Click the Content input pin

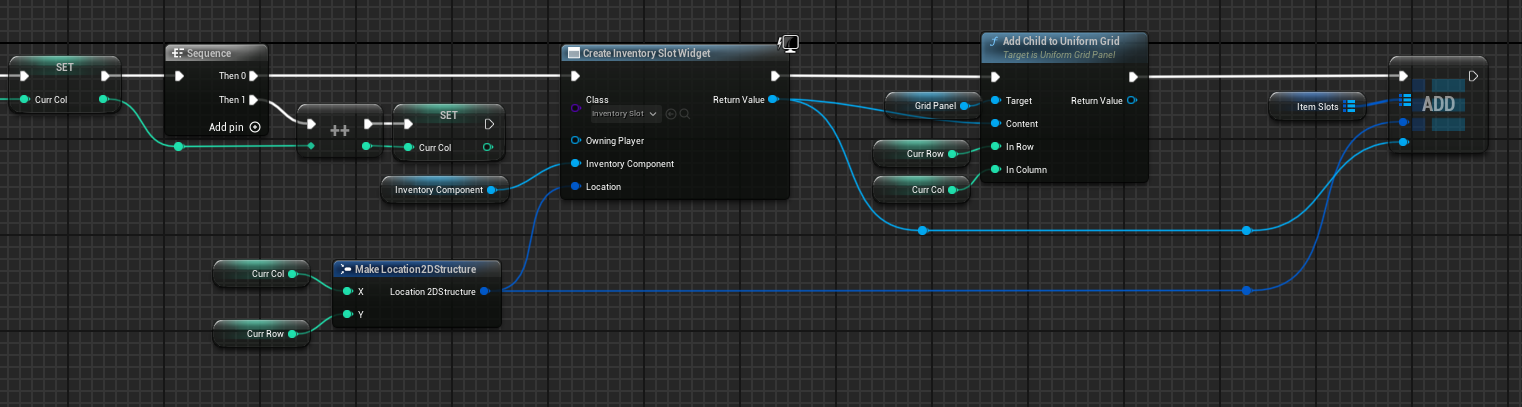point(995,124)
